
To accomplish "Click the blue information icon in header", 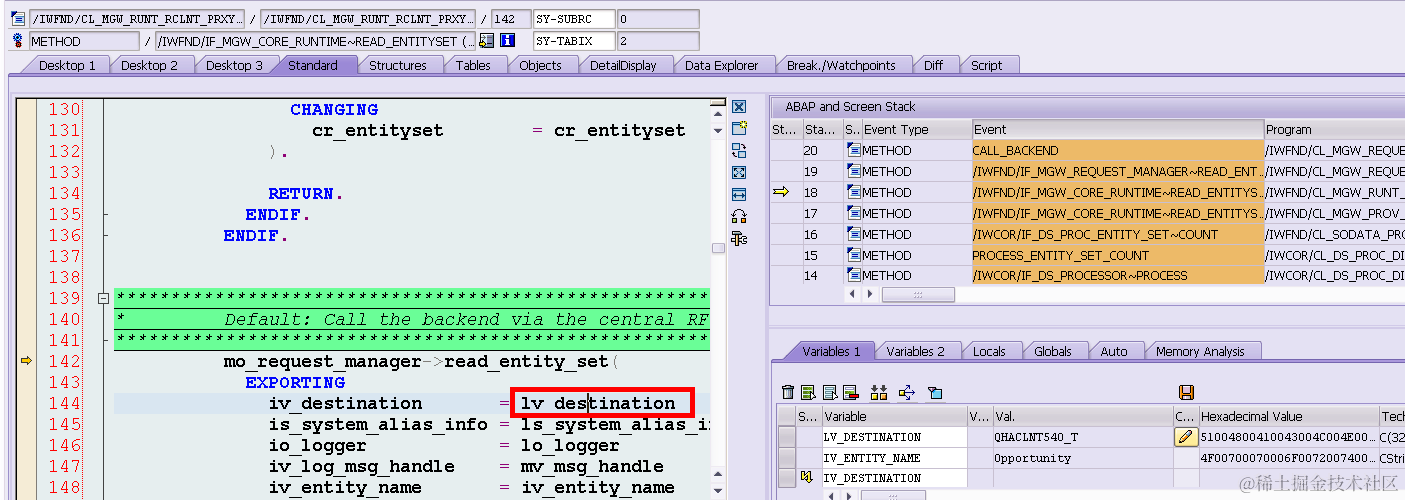I will pos(507,41).
